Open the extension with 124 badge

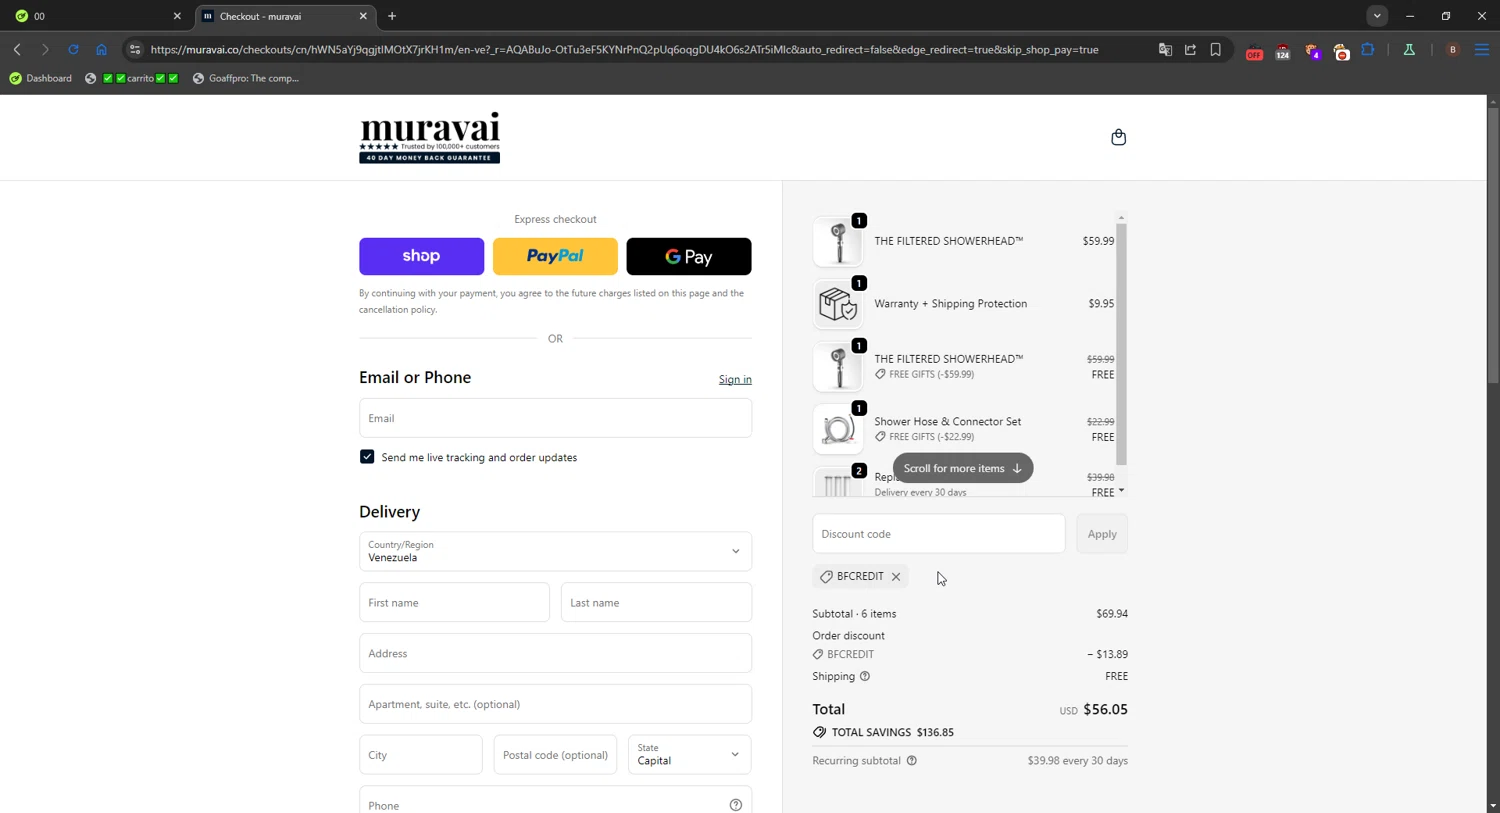point(1282,51)
